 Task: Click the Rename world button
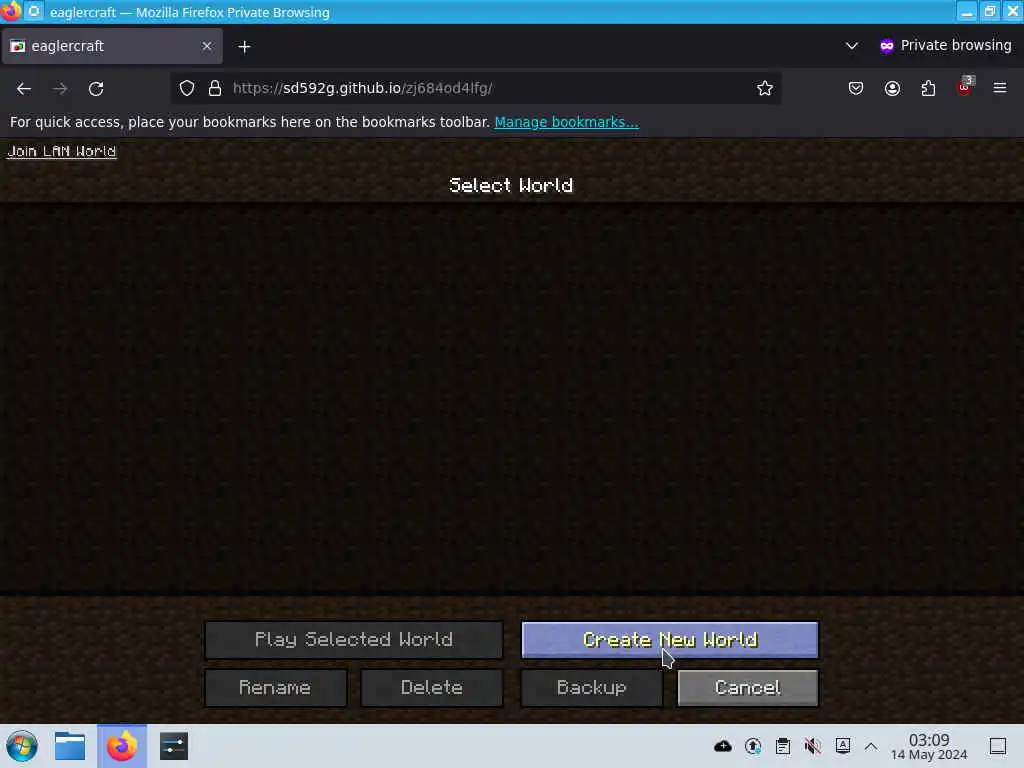(276, 688)
